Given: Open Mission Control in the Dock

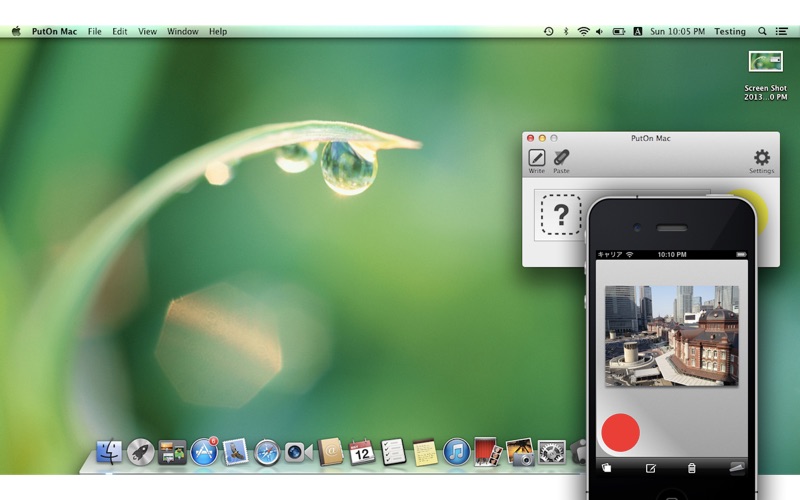Looking at the screenshot, I should [x=172, y=452].
